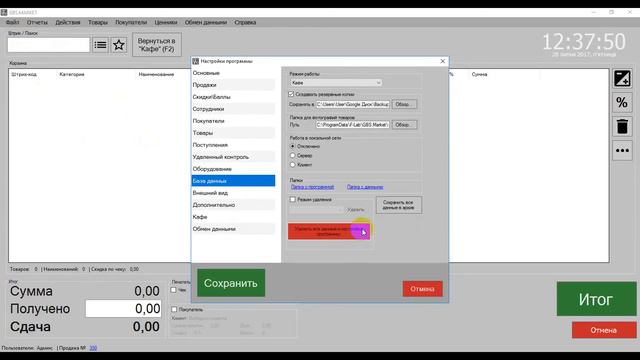The width and height of the screenshot is (640, 360).
Task: Click the red Отмена button in the settings dialog
Action: 422,289
